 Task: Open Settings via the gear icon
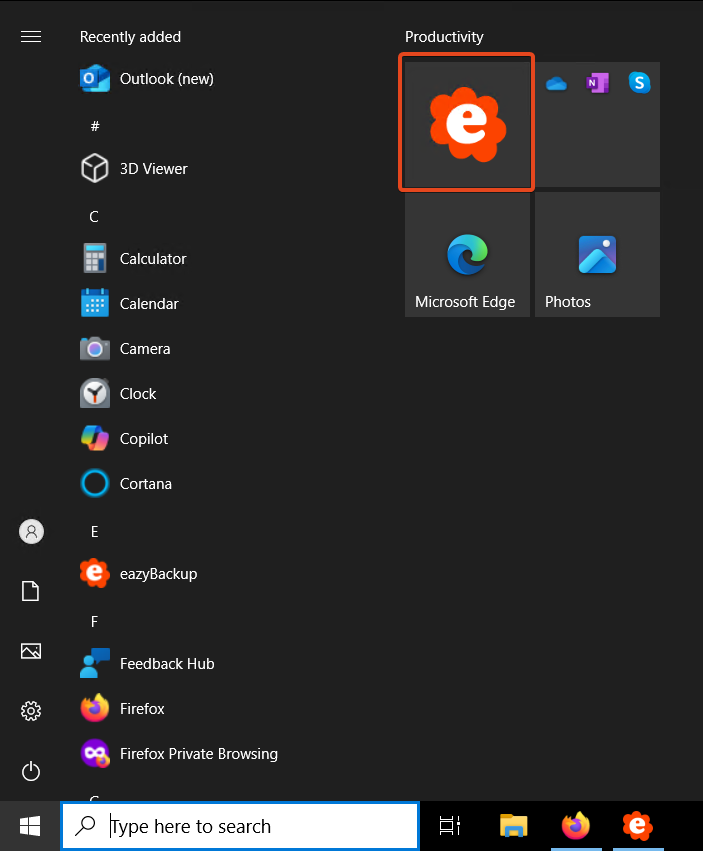pos(31,711)
